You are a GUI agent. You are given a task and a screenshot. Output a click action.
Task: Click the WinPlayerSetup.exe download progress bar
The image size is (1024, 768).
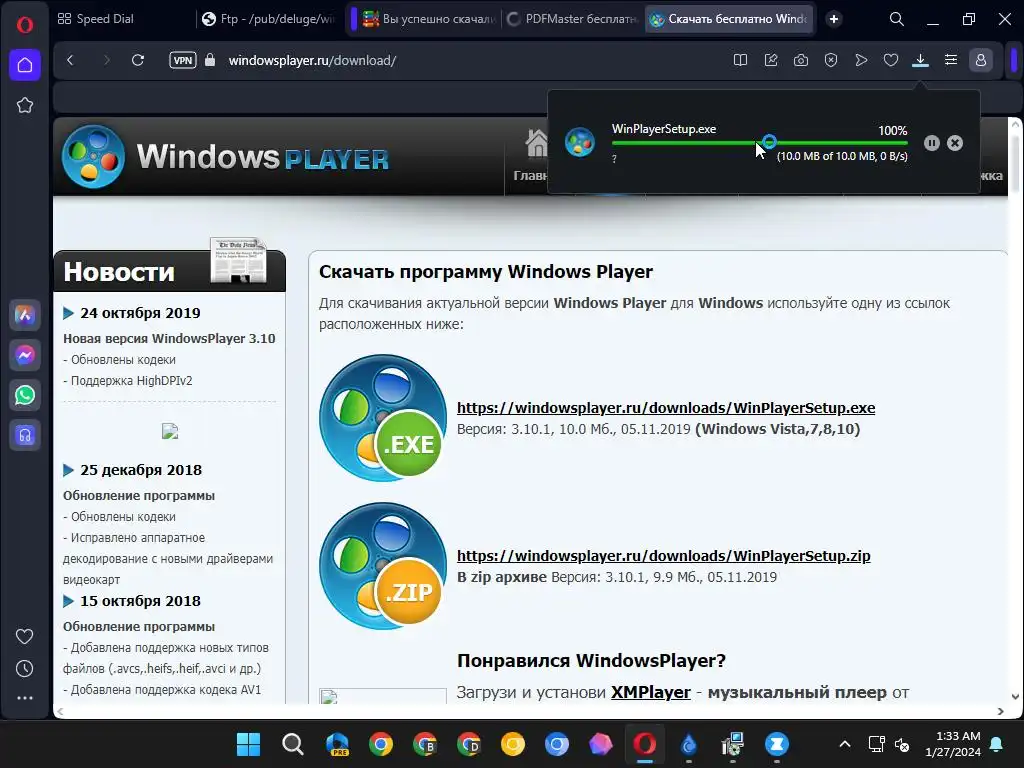pos(760,142)
